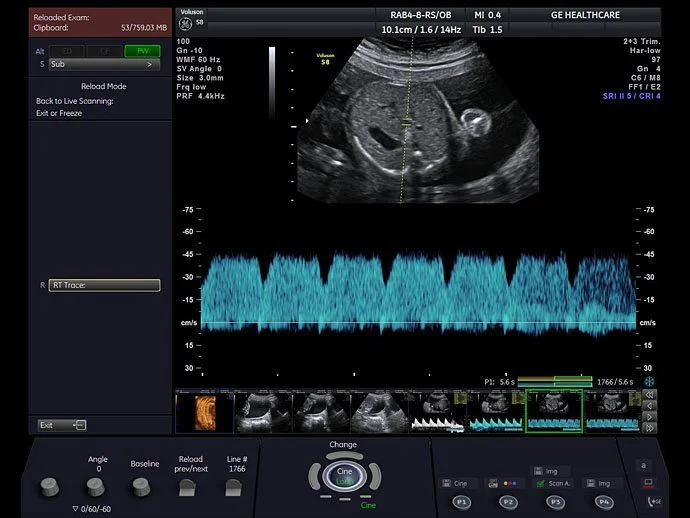Go to next clipboard image arrow
Viewport: 690px width, 518px height.
click(x=650, y=416)
